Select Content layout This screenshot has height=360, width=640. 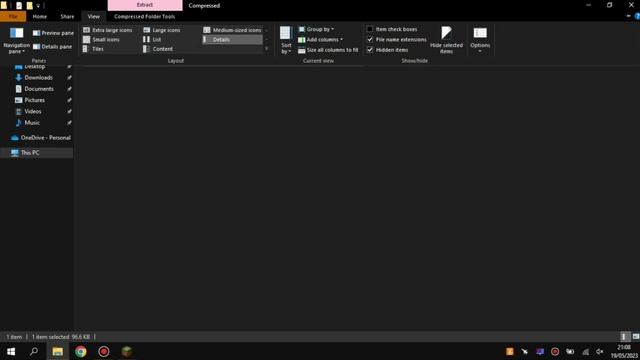pyautogui.click(x=158, y=49)
